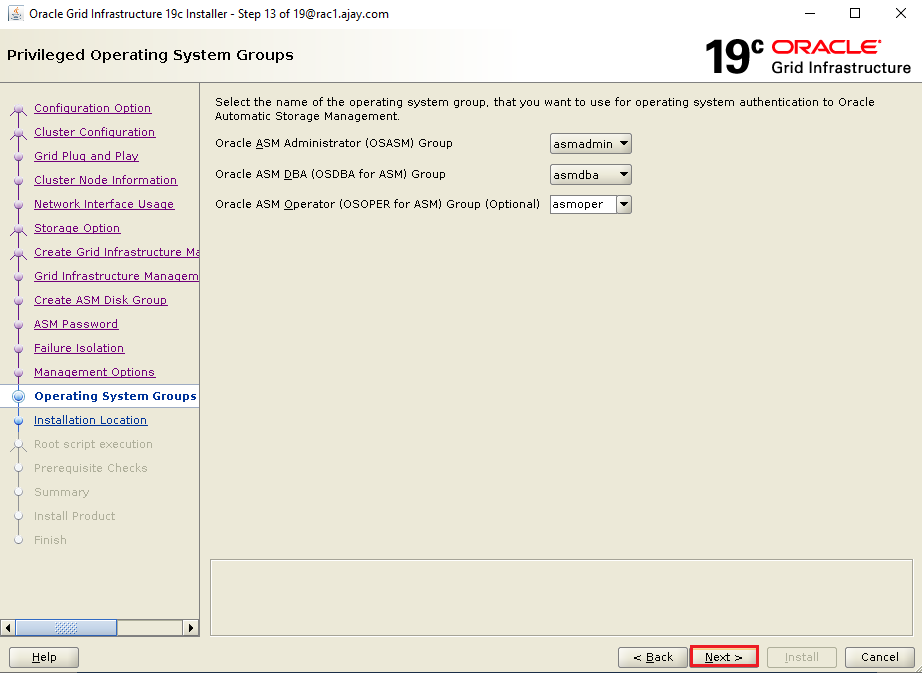922x673 pixels.
Task: Proceed with the Next button
Action: [724, 657]
